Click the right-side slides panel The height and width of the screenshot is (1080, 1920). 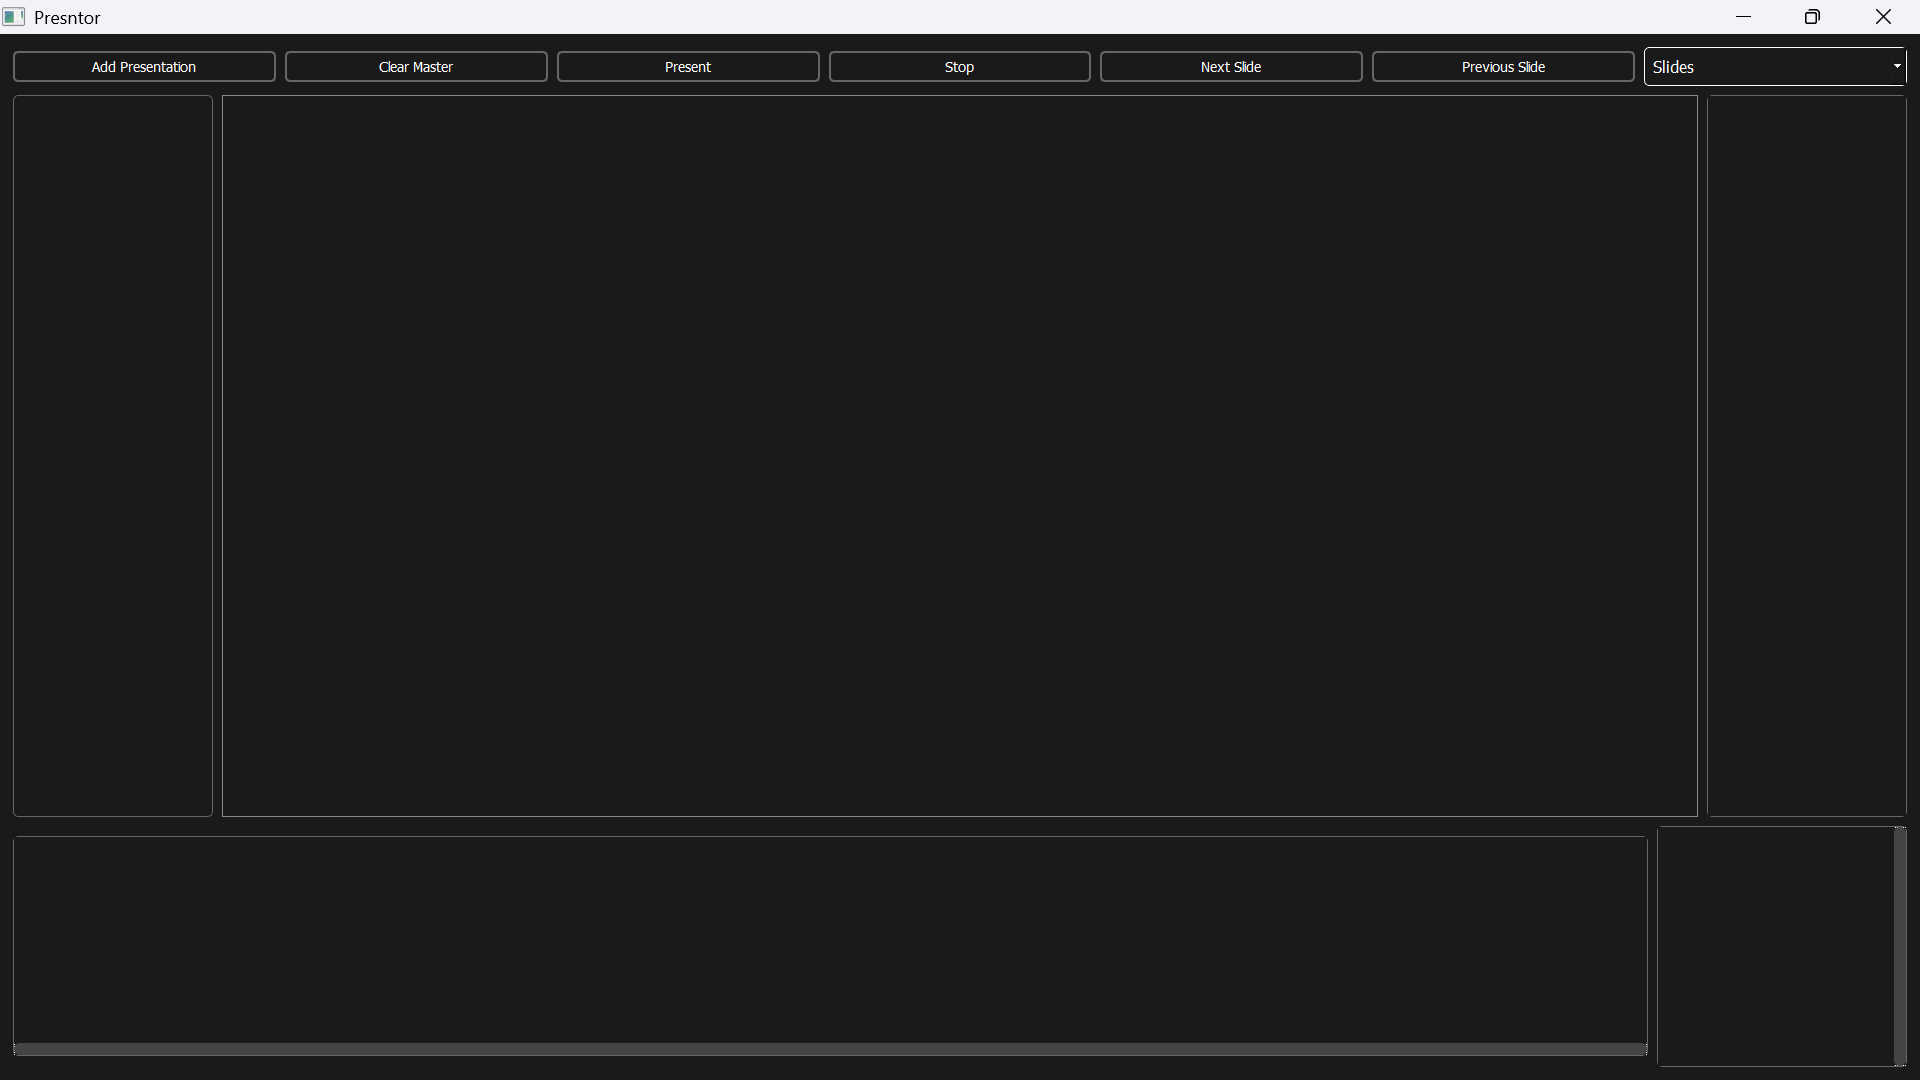click(1806, 455)
